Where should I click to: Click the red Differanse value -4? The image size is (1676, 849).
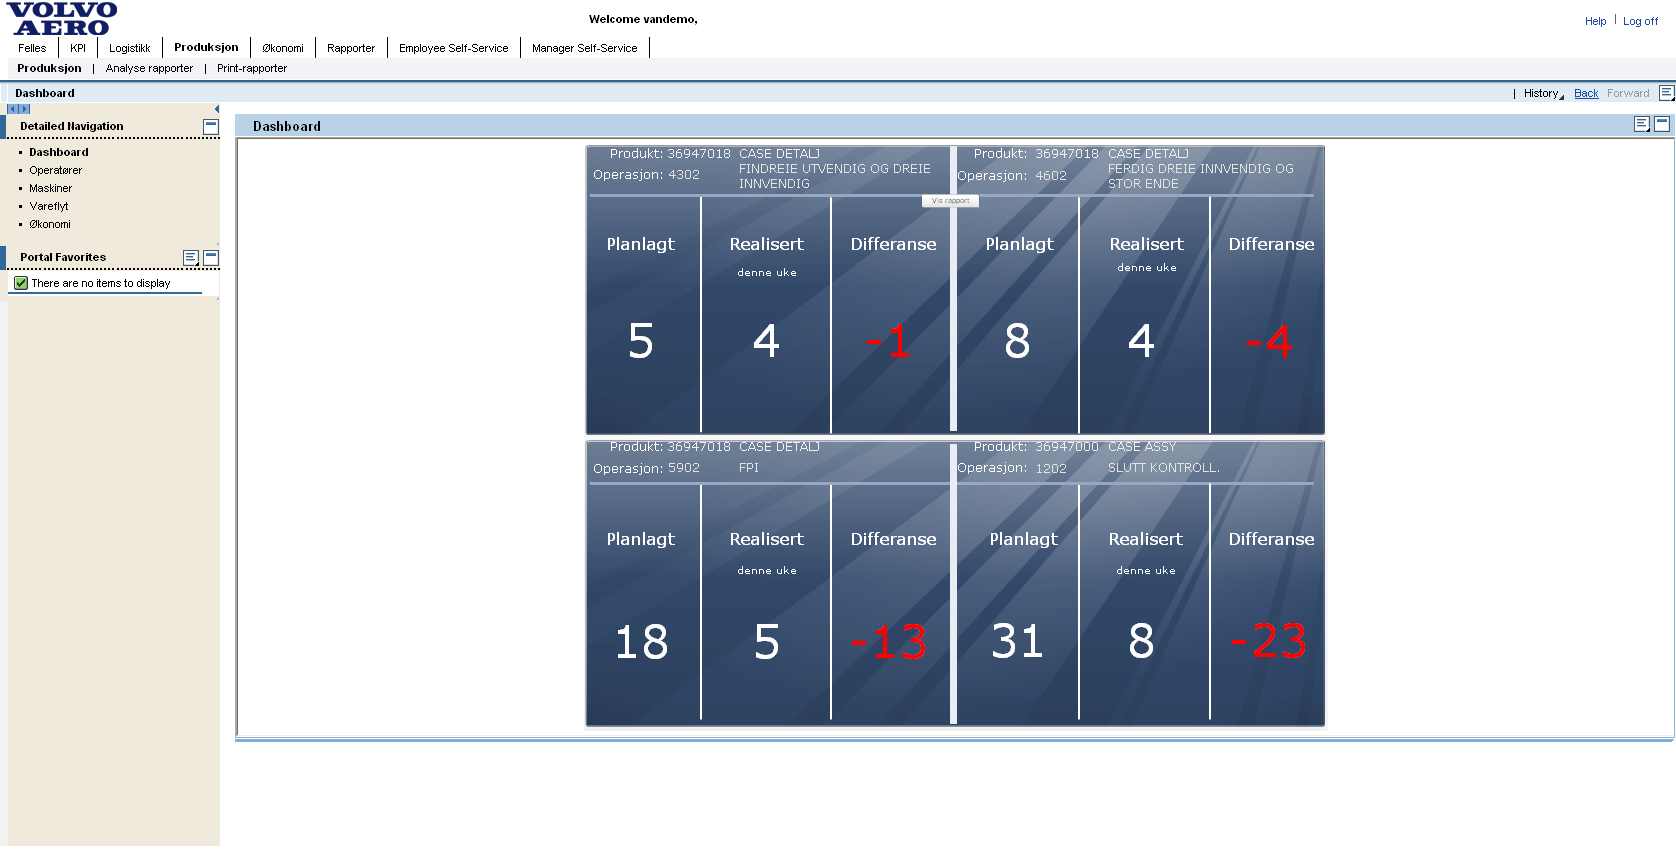[x=1269, y=342]
